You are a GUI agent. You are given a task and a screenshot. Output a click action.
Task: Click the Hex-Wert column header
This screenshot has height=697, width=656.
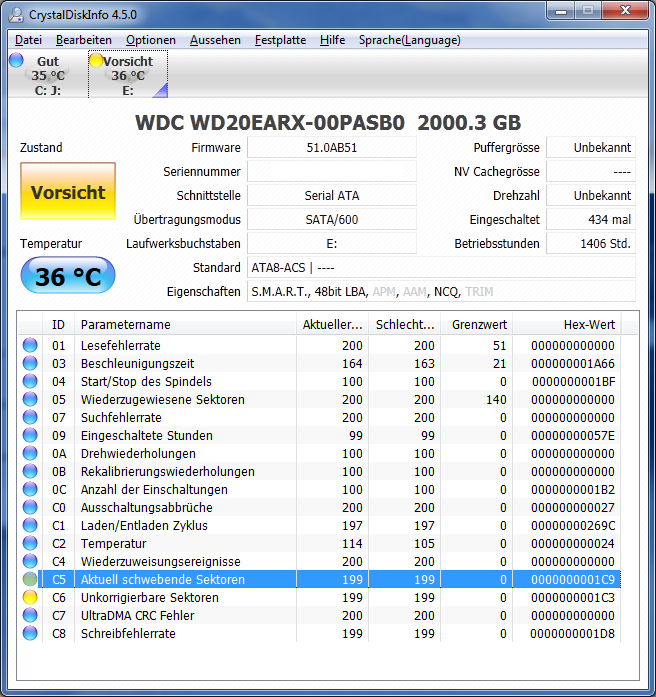click(x=567, y=324)
